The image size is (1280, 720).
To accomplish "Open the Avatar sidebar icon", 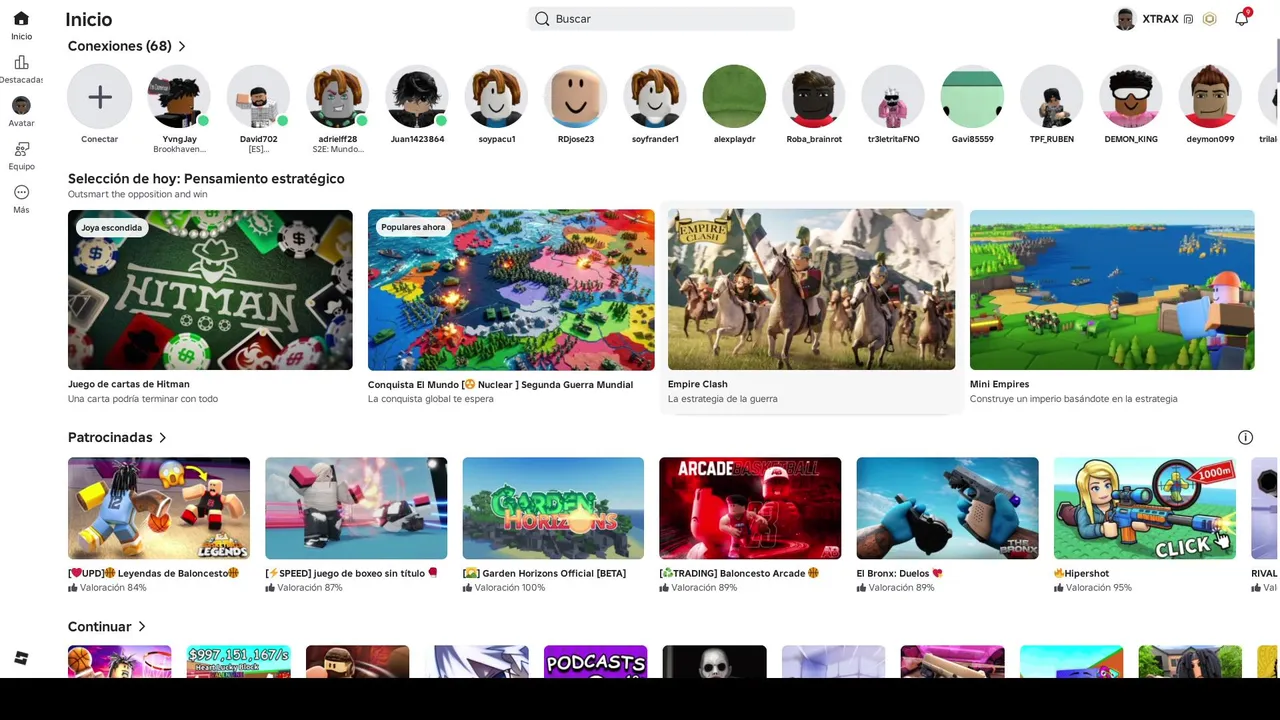I will coord(21,106).
